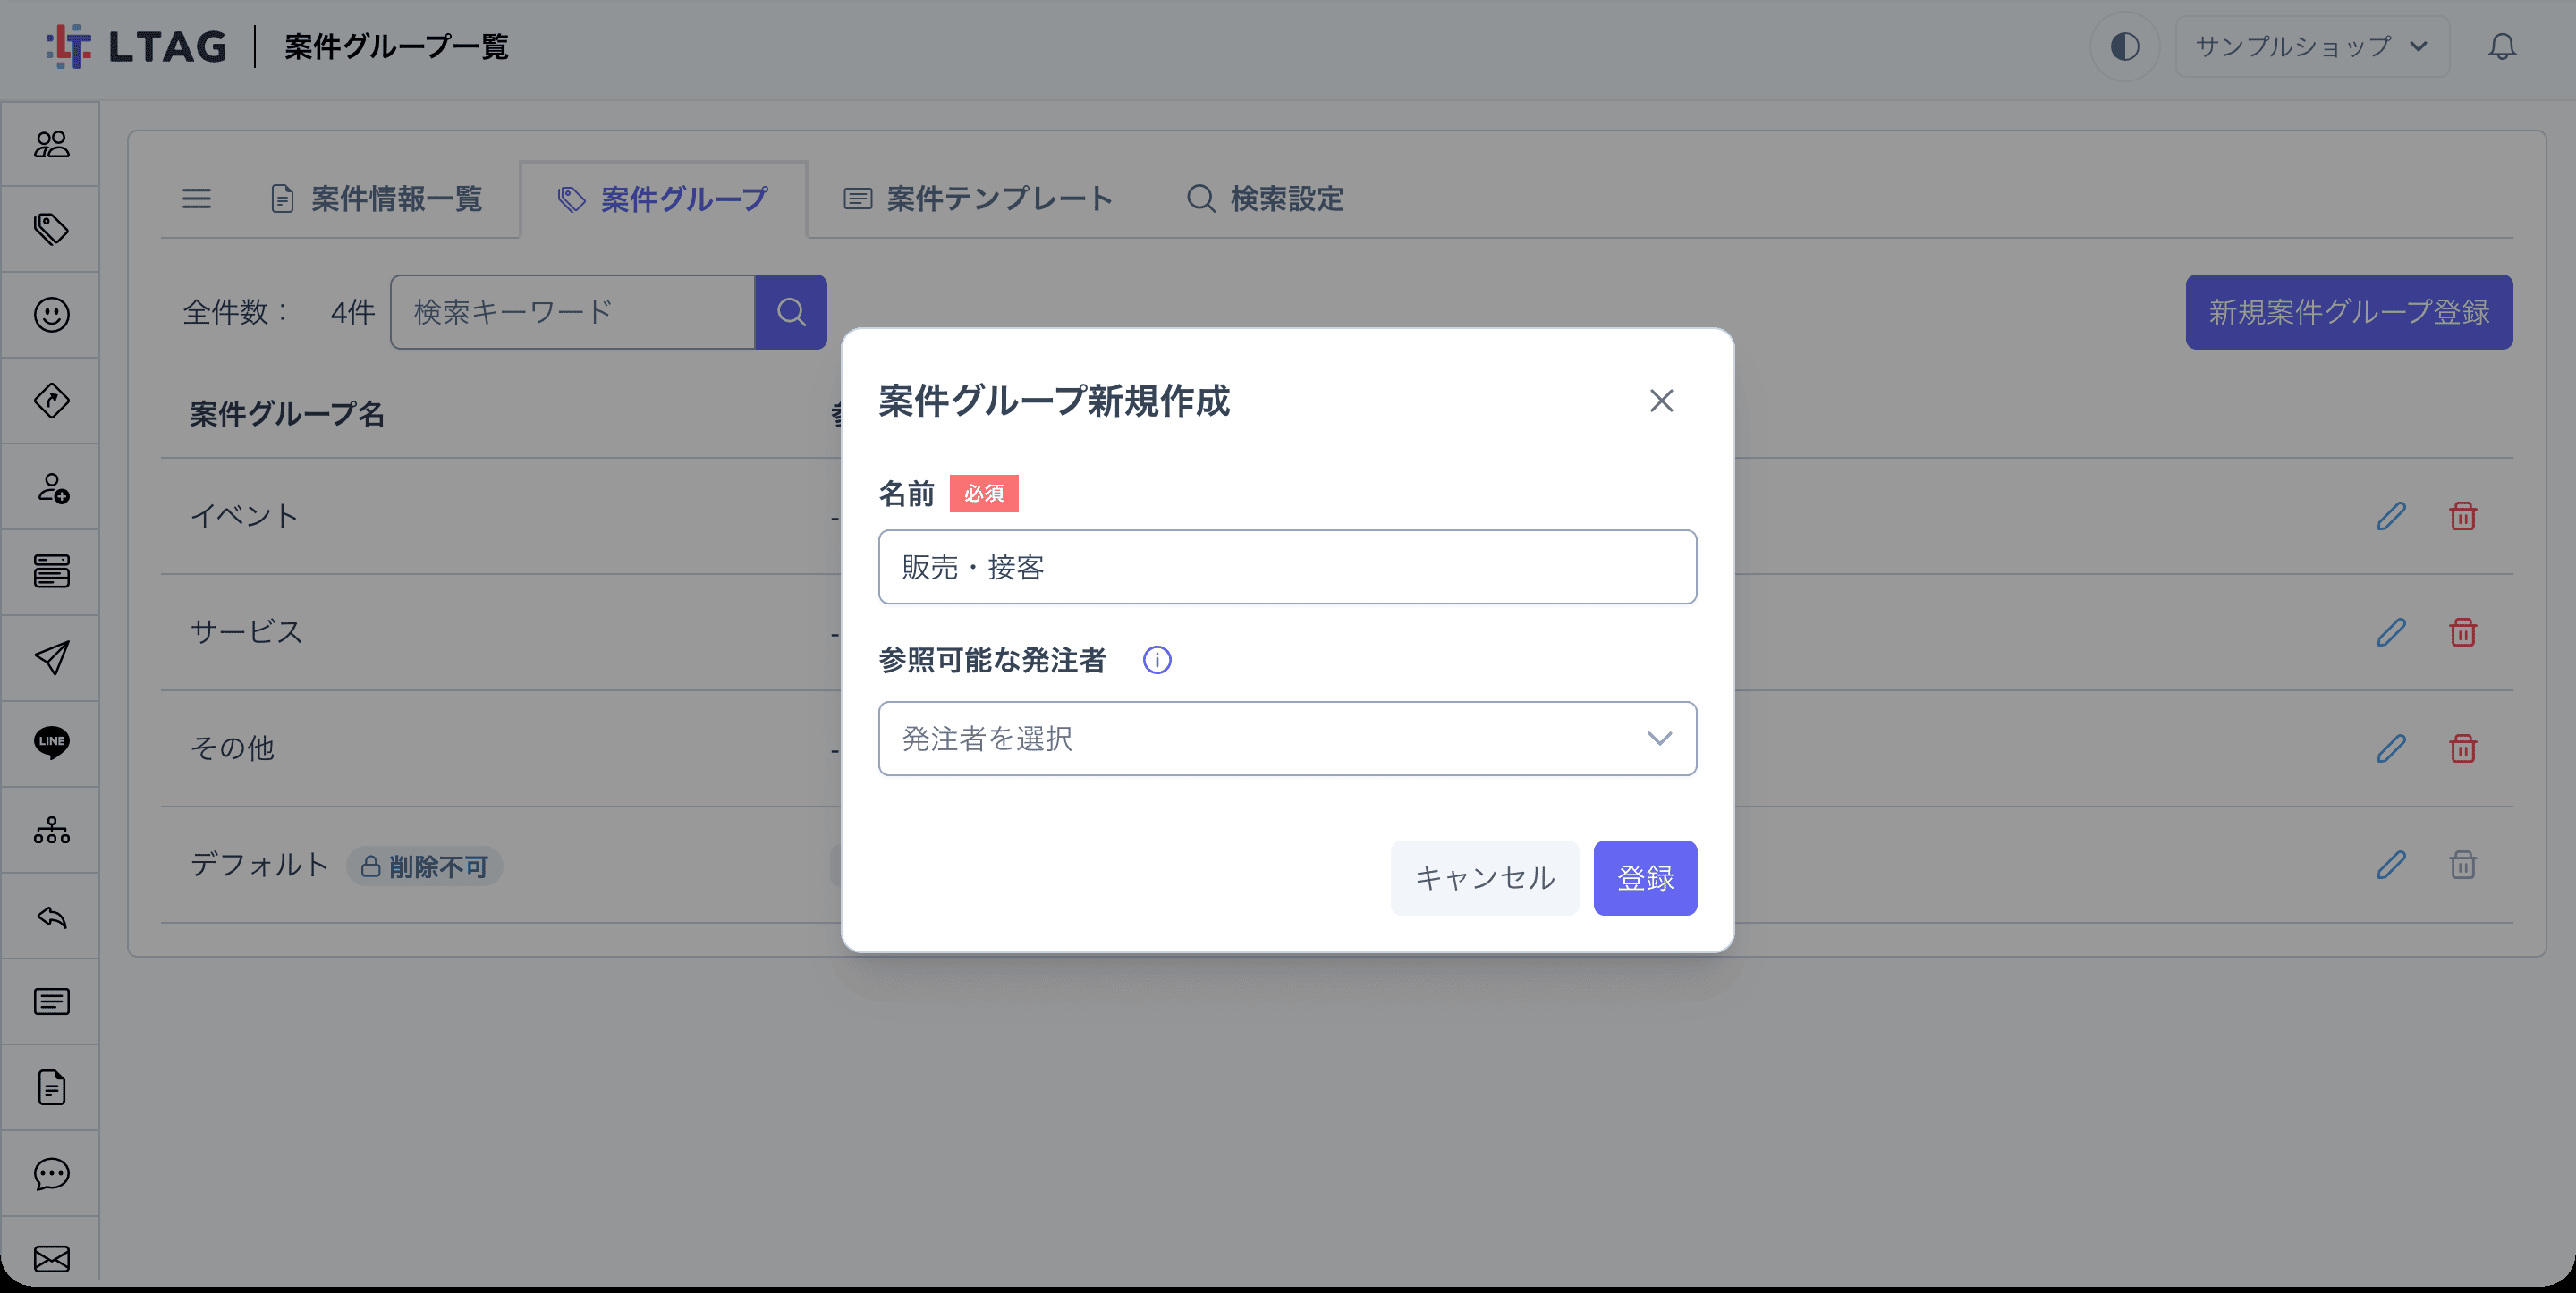Open the document sidebar icon
Screen dimensions: 2576x1293
click(x=51, y=1087)
